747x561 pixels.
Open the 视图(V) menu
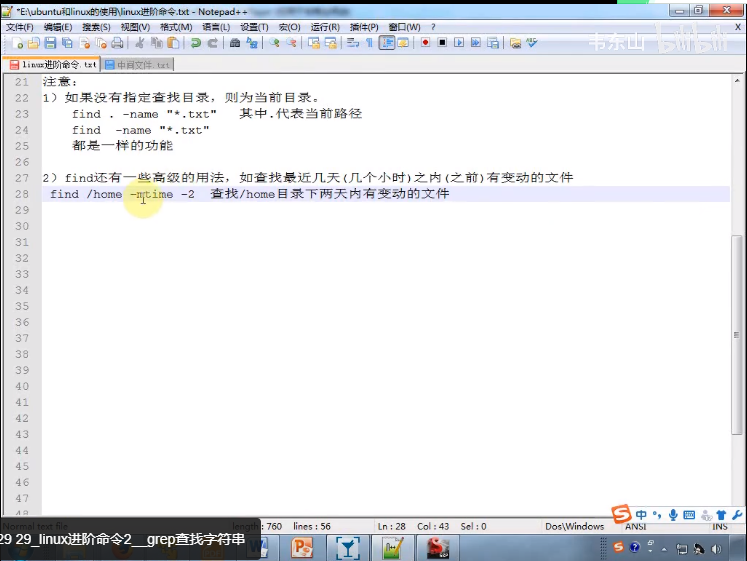click(x=135, y=27)
